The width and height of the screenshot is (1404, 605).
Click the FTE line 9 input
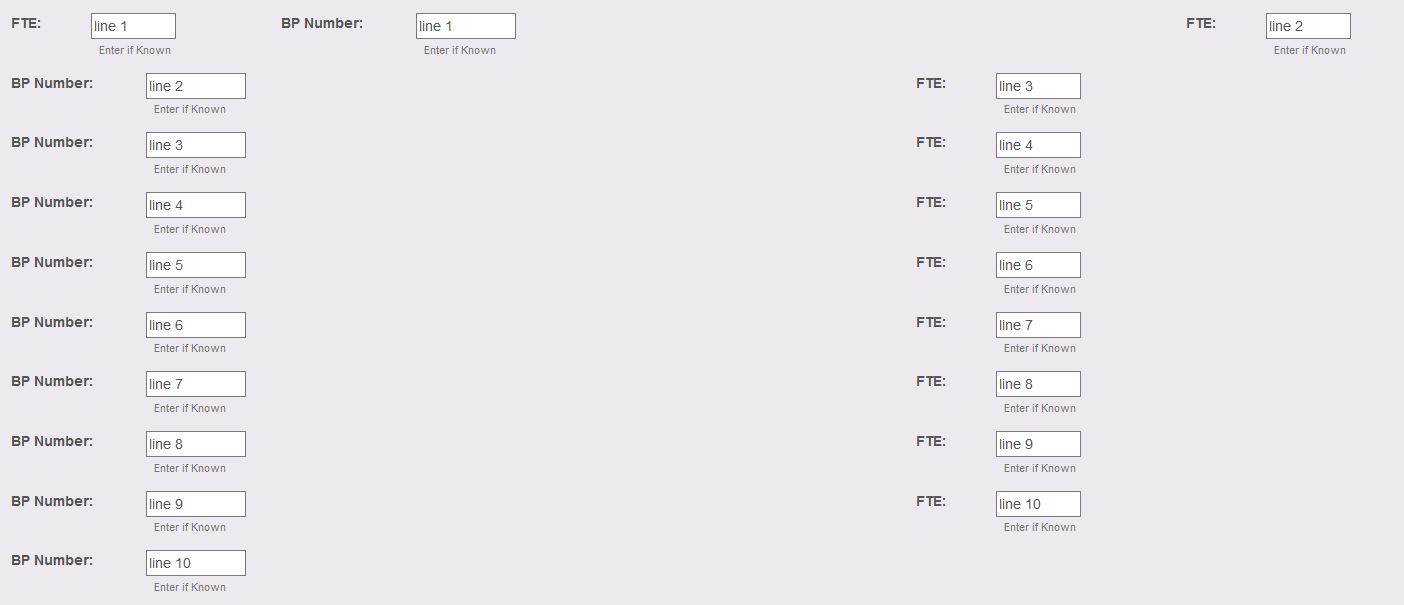(x=1037, y=444)
